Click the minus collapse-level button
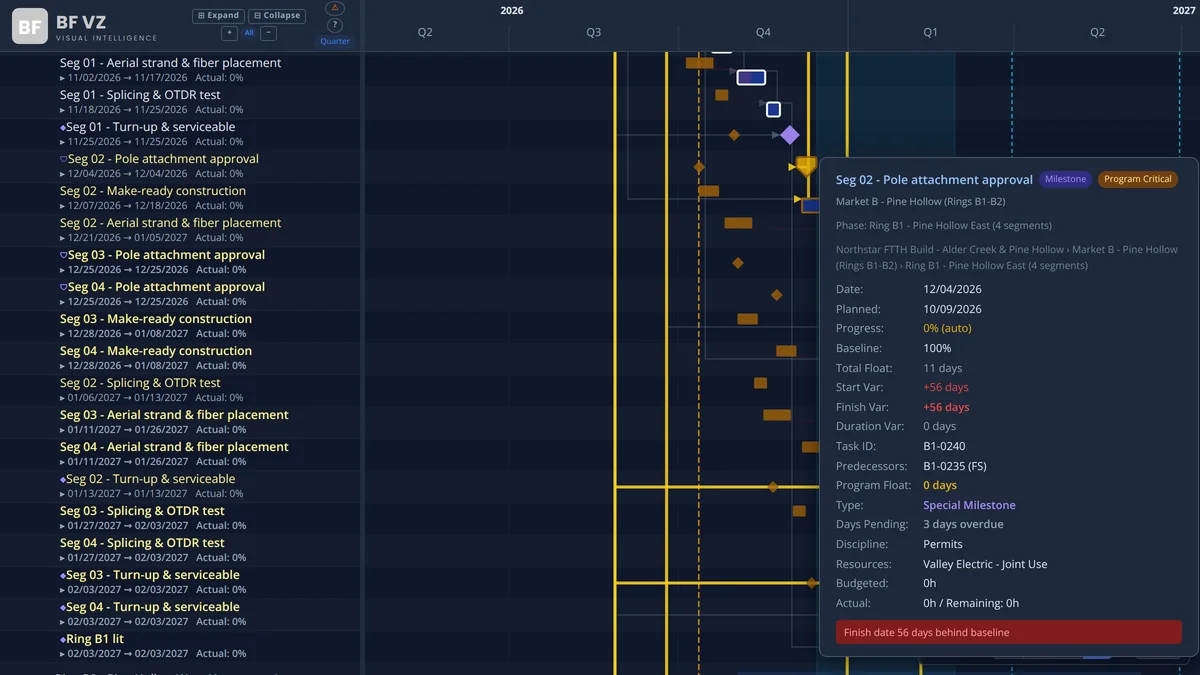The height and width of the screenshot is (675, 1200). point(268,33)
